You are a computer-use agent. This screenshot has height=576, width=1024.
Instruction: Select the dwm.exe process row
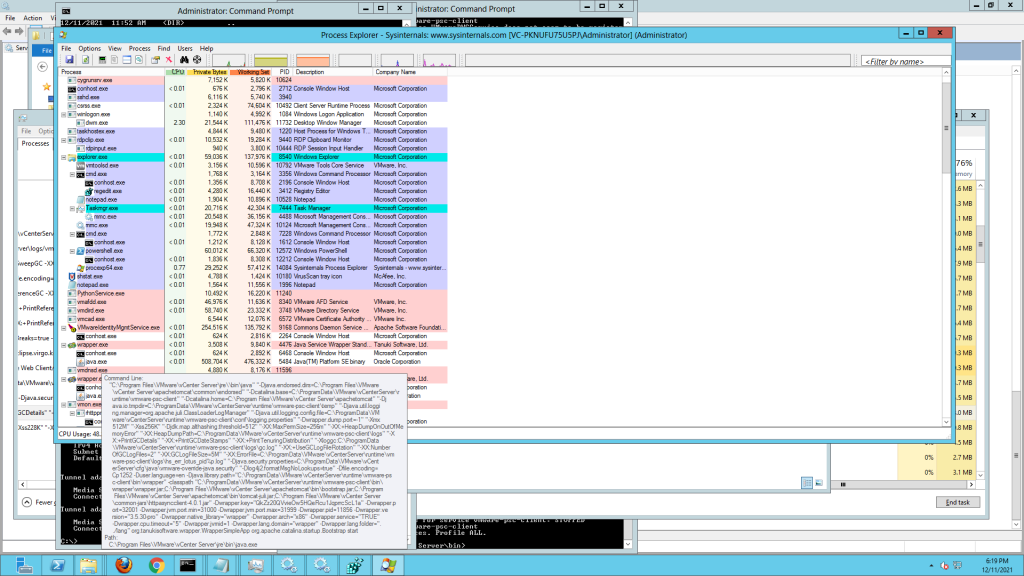pos(253,123)
